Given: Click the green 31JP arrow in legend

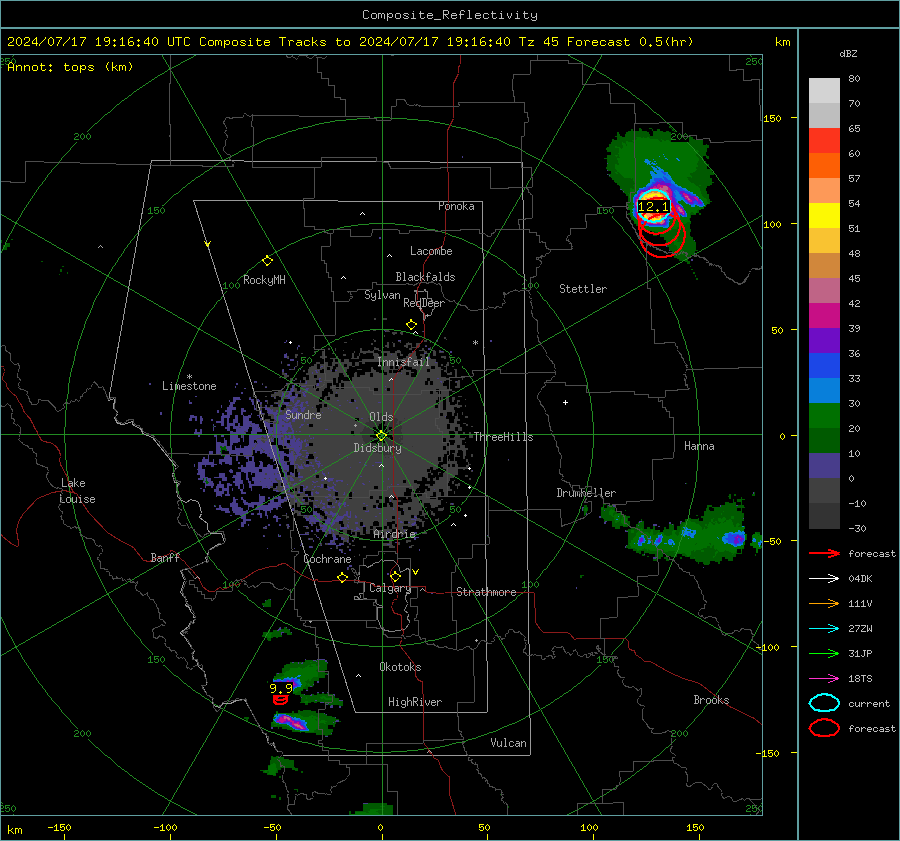Looking at the screenshot, I should (x=824, y=653).
